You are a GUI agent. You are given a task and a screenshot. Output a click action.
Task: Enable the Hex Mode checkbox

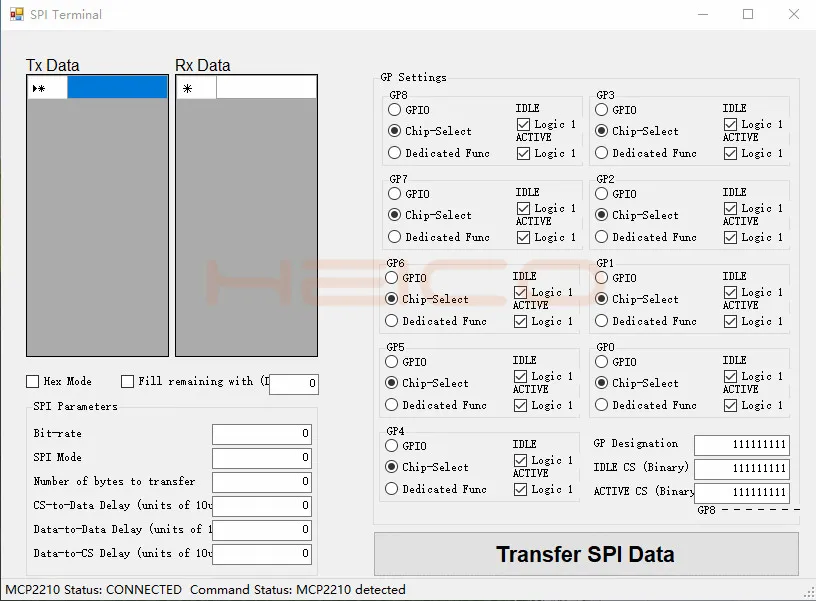tap(32, 381)
